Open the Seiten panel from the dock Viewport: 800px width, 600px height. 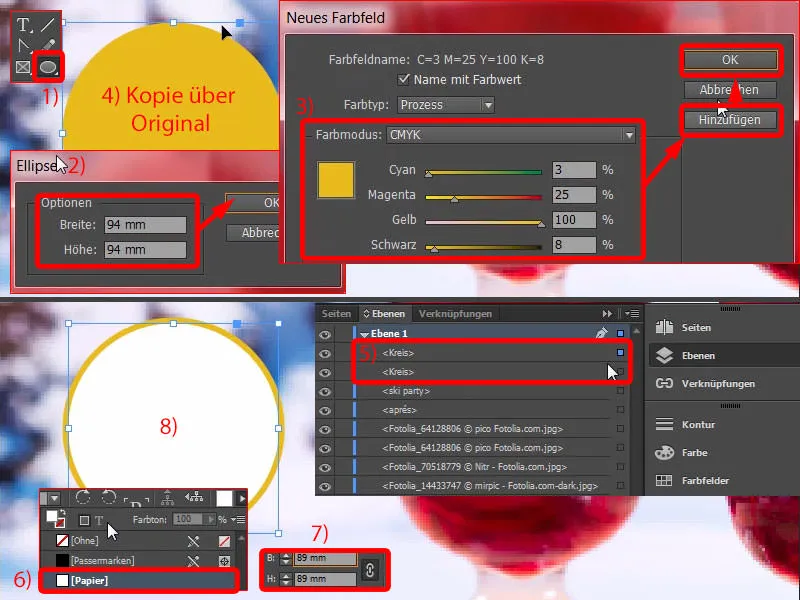click(x=684, y=328)
